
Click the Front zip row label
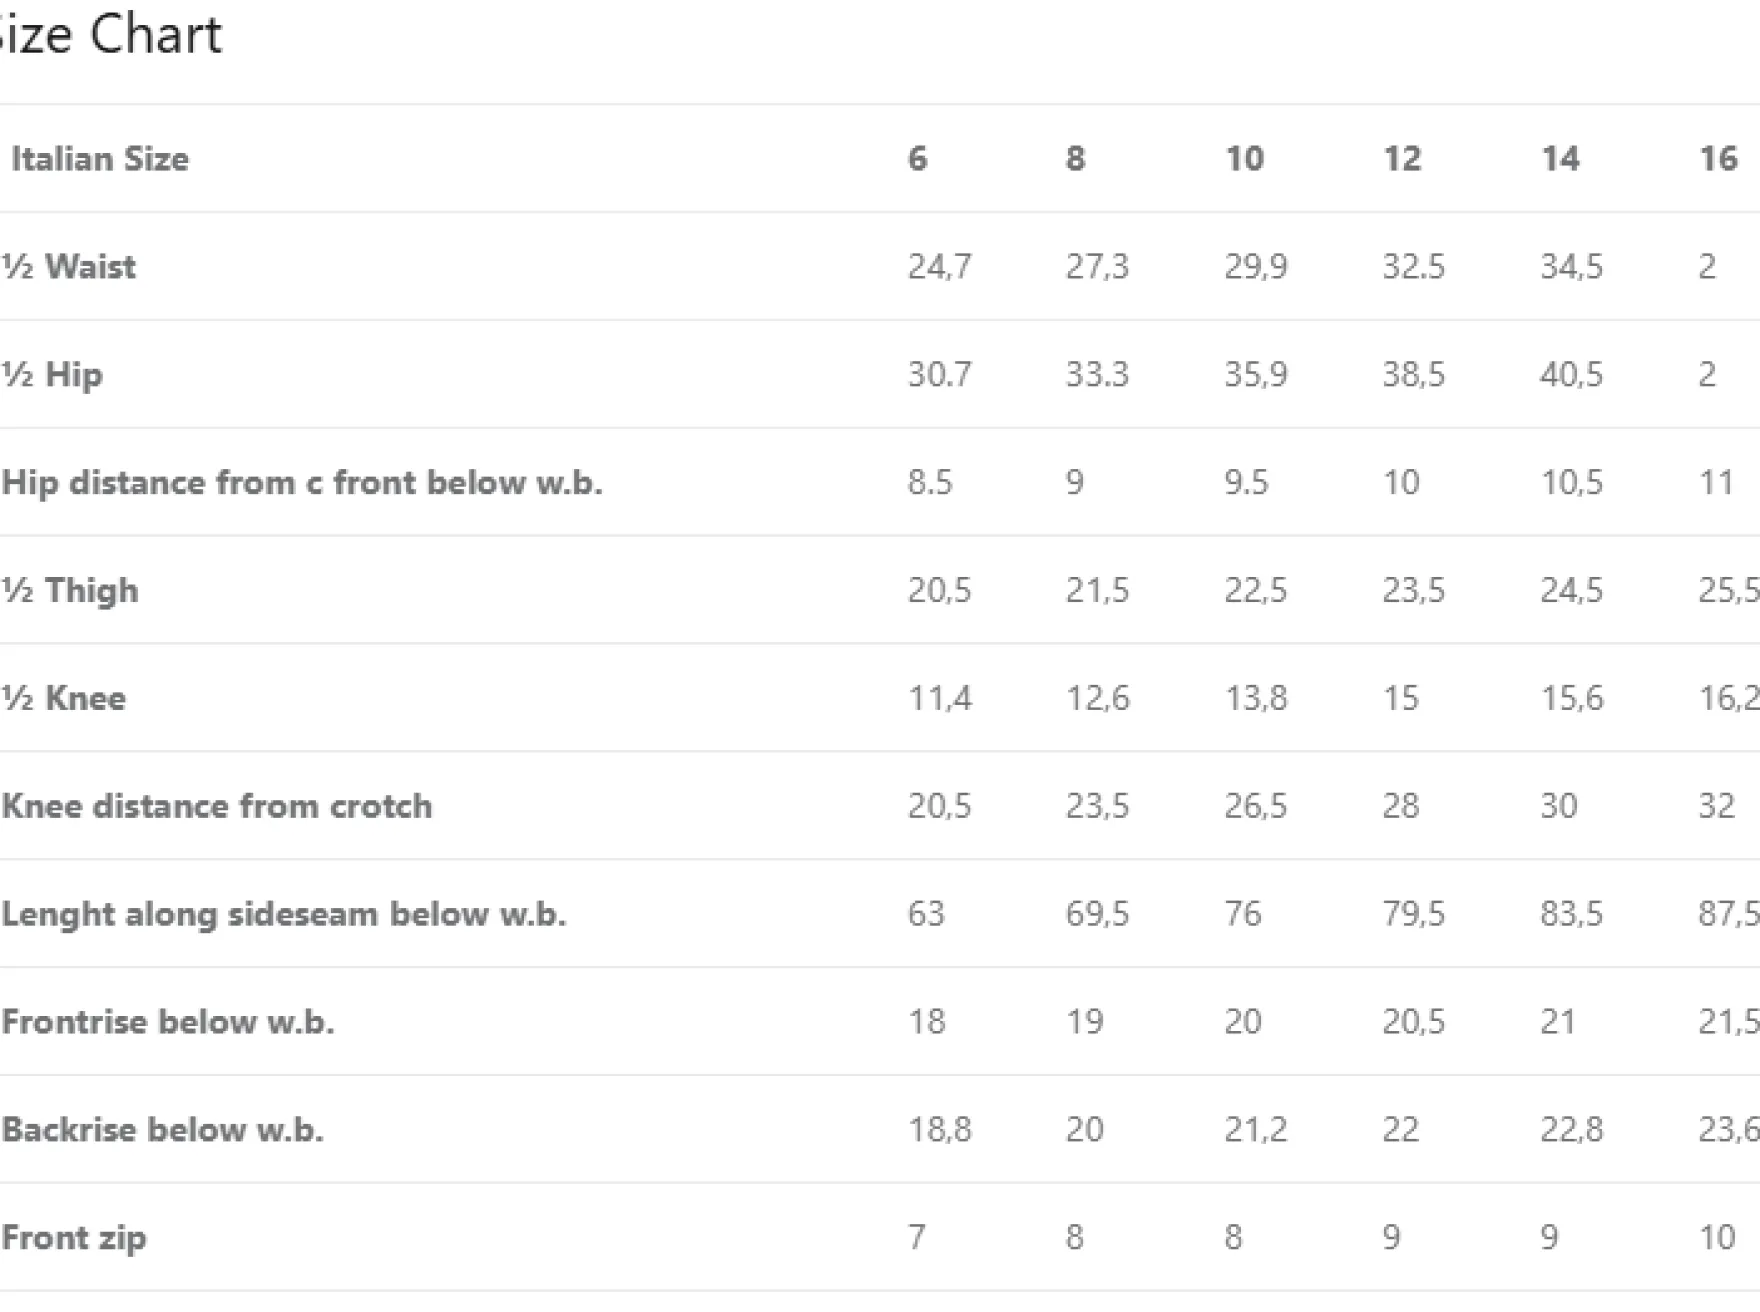coord(74,1239)
